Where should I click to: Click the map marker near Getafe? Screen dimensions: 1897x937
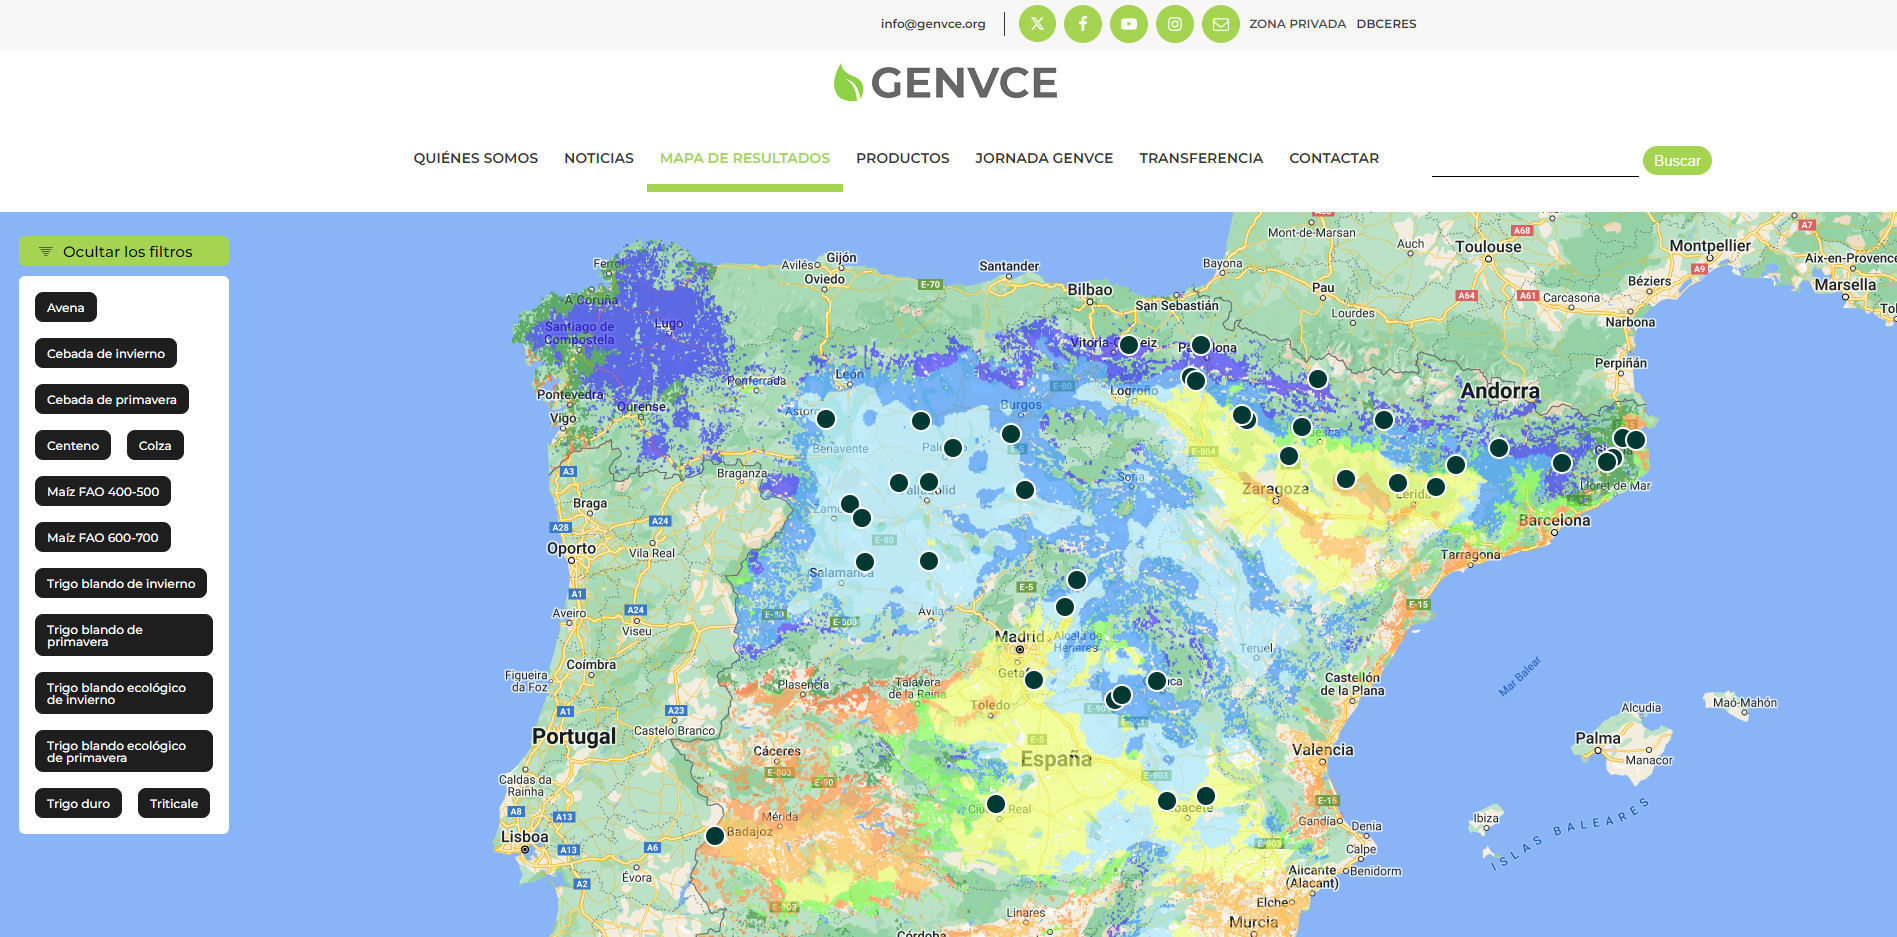coord(1034,680)
